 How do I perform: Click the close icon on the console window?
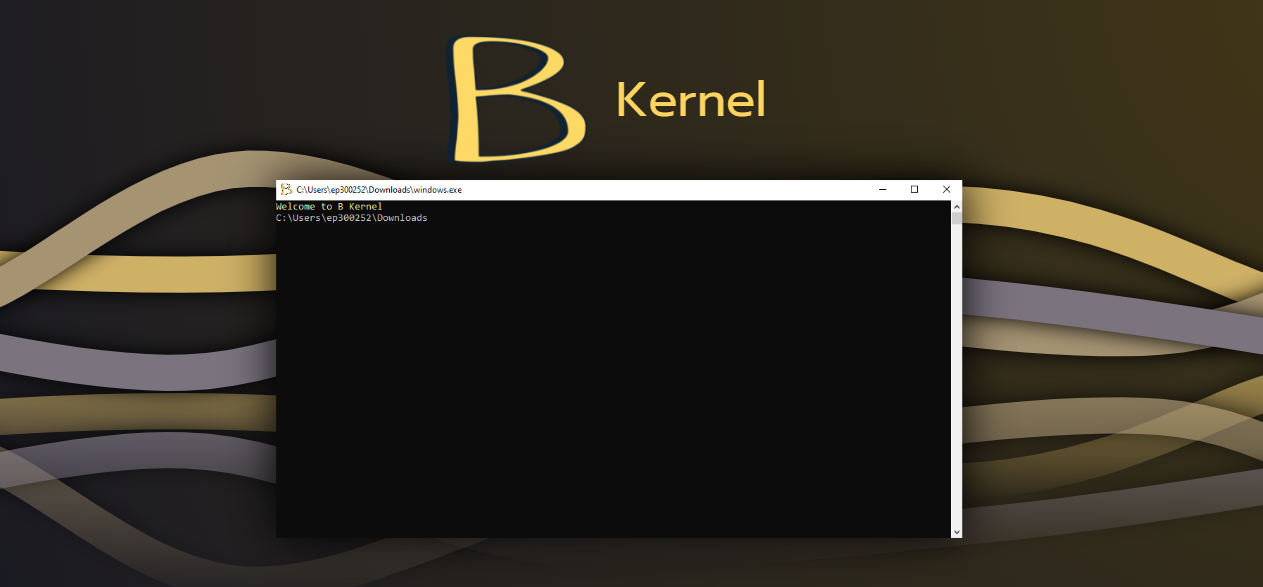(945, 189)
